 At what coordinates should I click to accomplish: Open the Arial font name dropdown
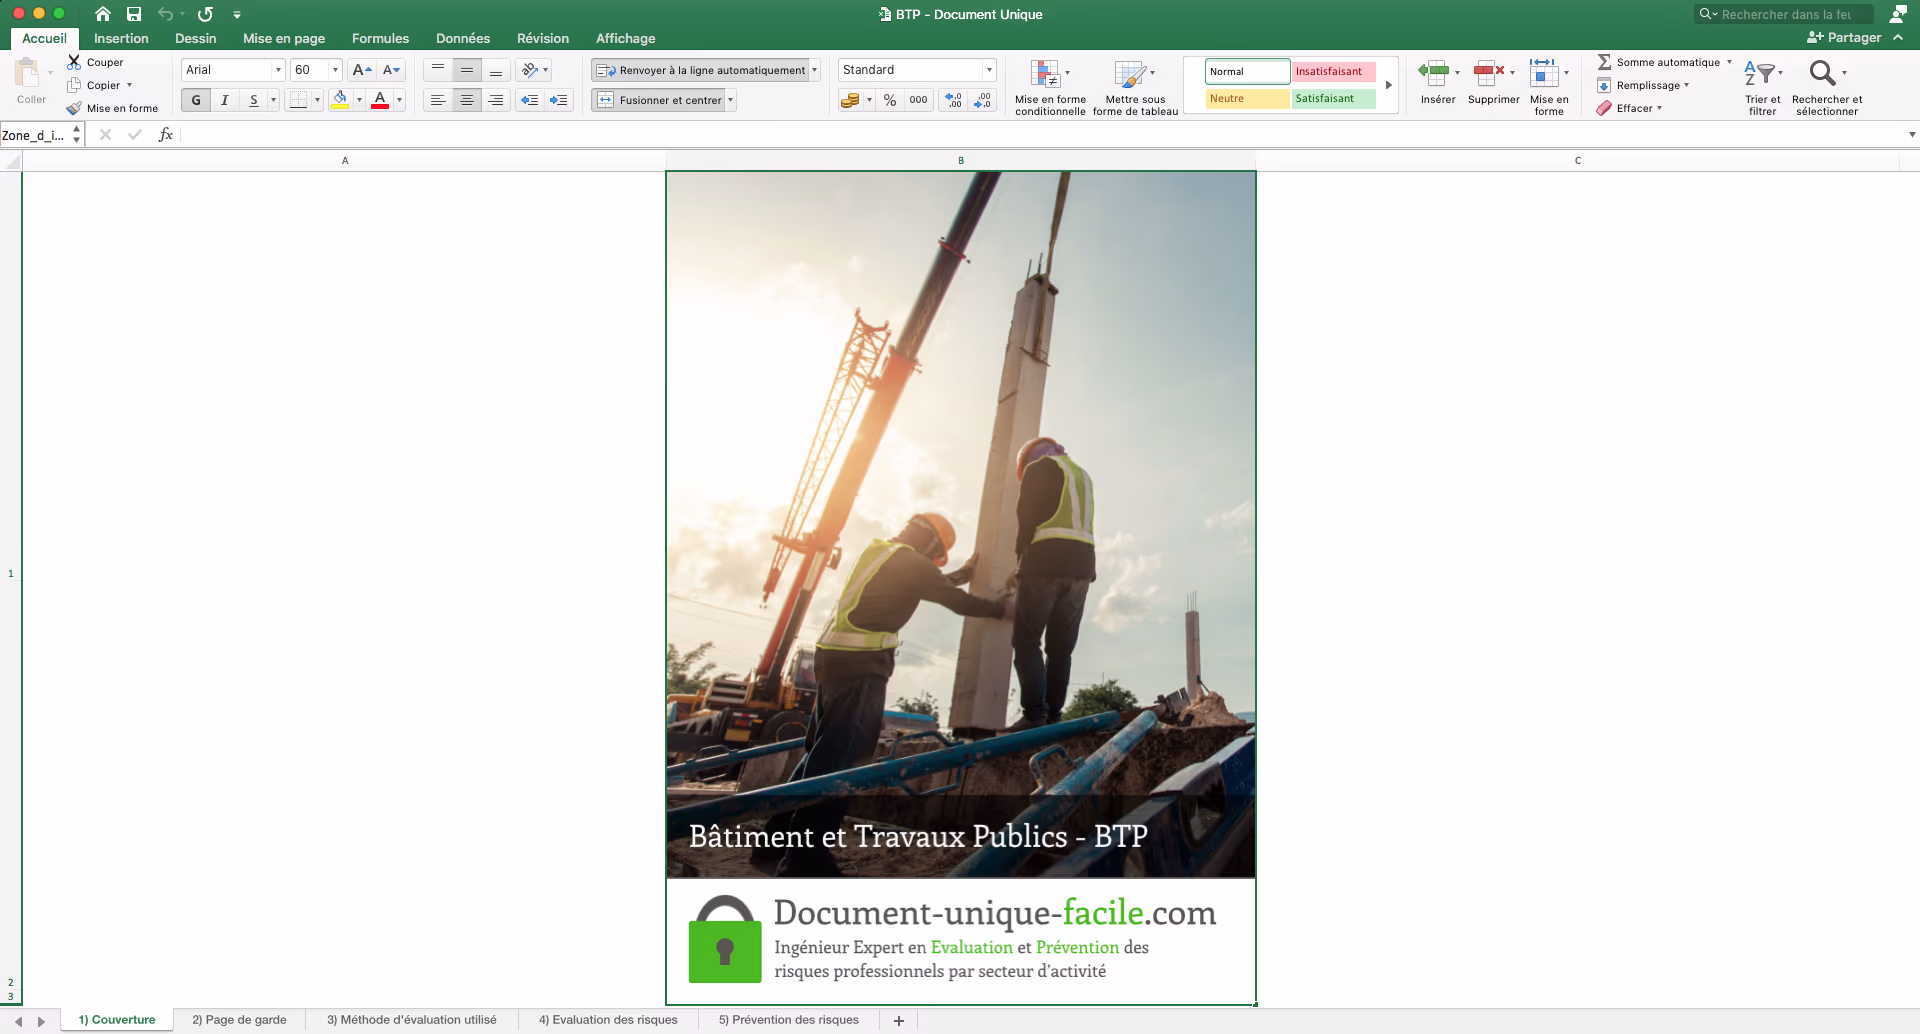click(278, 70)
